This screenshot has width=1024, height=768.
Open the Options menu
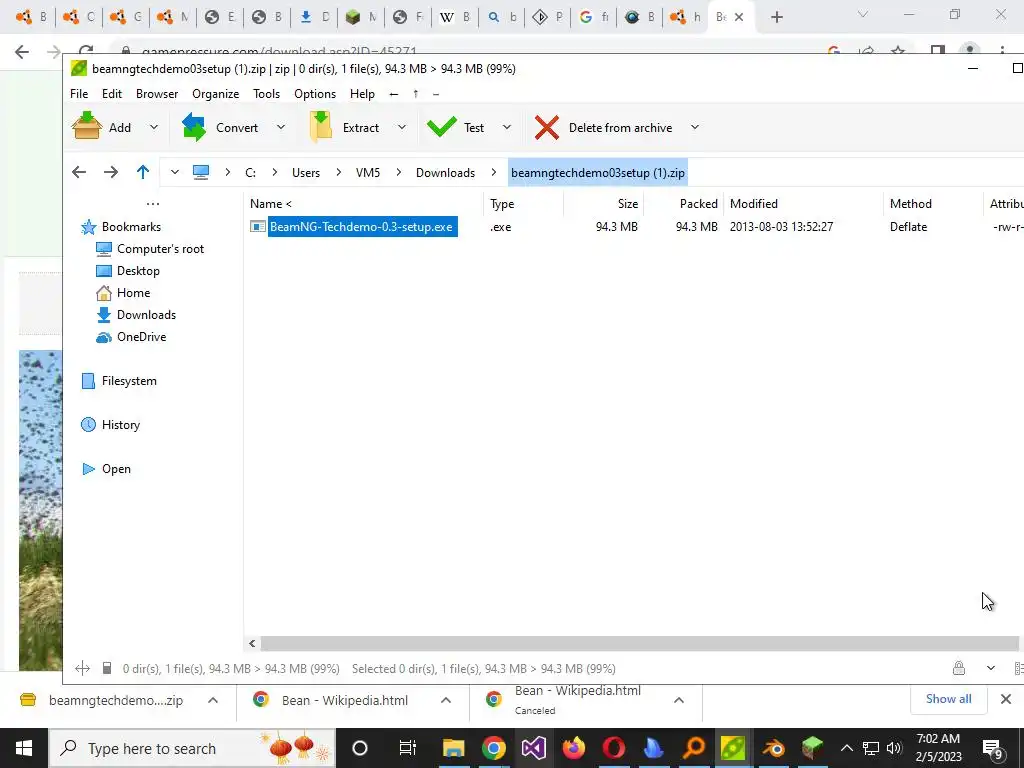click(315, 94)
